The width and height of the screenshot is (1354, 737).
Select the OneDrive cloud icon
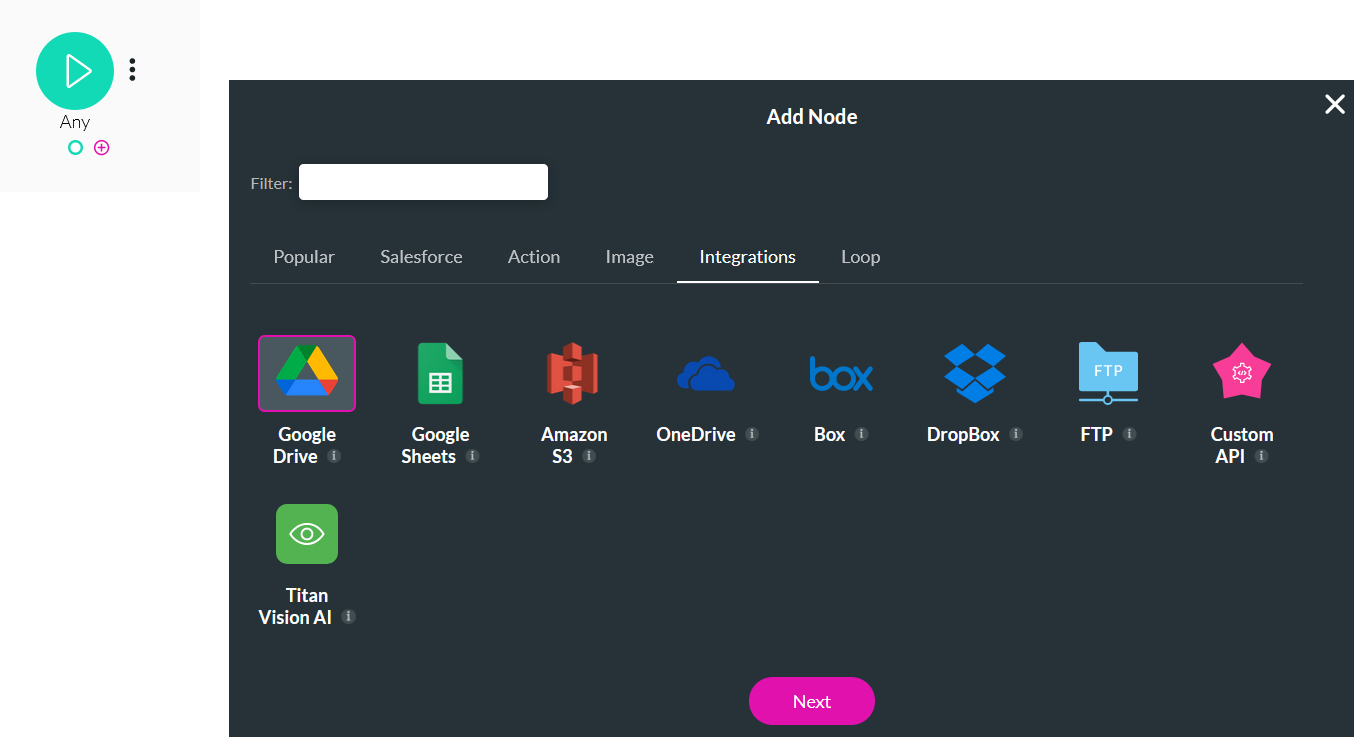706,374
